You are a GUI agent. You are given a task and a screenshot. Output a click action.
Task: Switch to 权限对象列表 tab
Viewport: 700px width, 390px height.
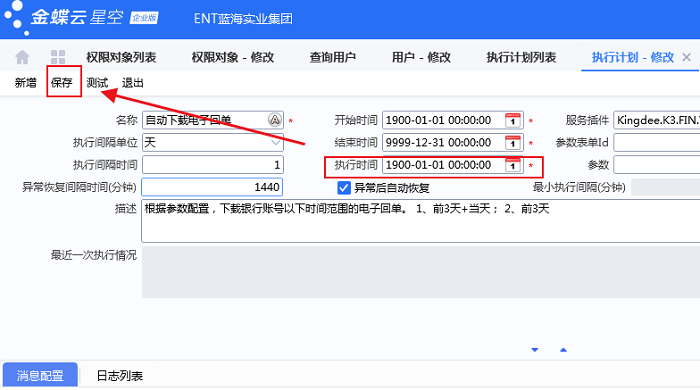[x=121, y=57]
